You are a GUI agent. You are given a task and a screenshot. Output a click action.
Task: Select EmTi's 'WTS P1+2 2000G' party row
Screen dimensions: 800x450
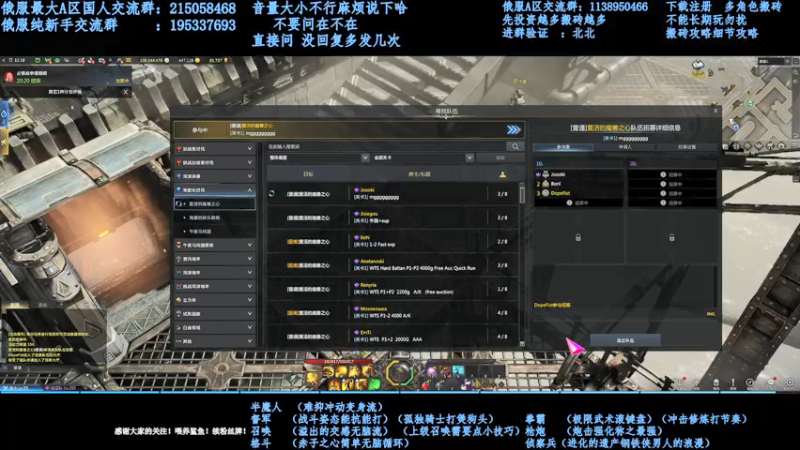392,336
